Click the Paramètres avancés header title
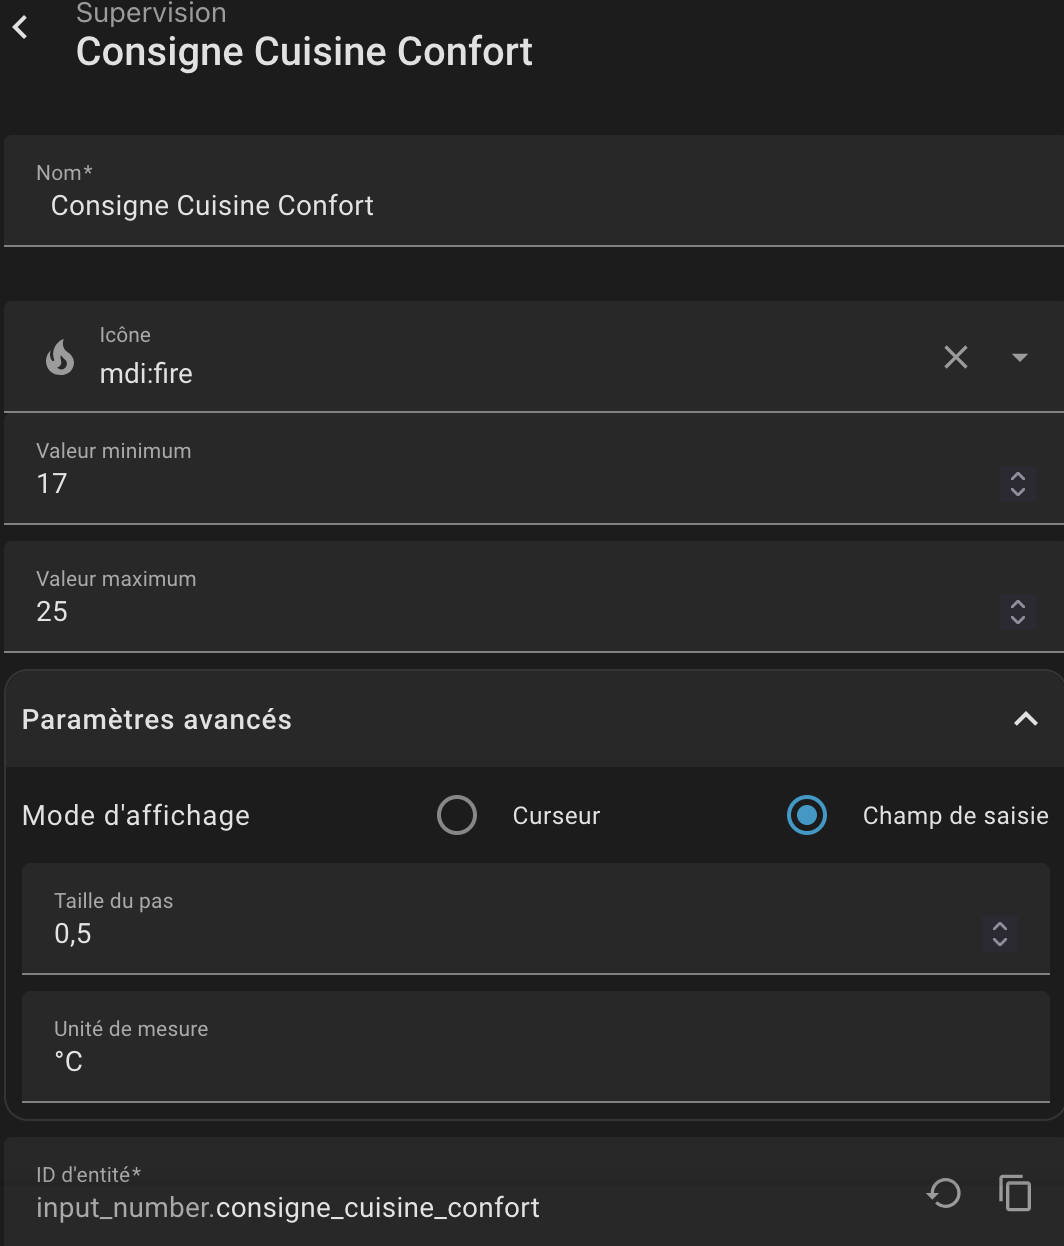 pyautogui.click(x=157, y=720)
